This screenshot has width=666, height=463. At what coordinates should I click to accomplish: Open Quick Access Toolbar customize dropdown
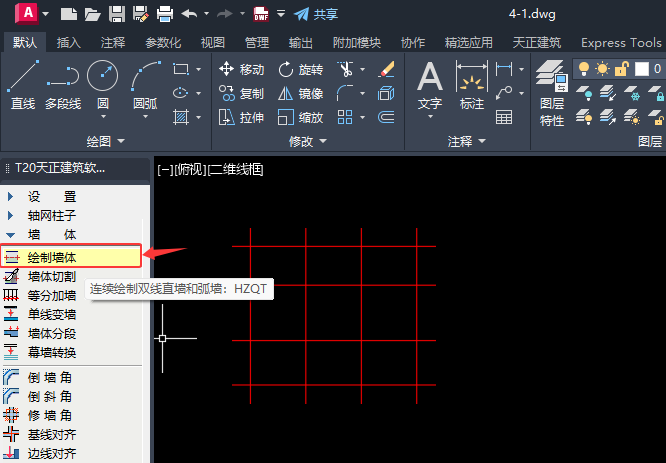(x=281, y=14)
